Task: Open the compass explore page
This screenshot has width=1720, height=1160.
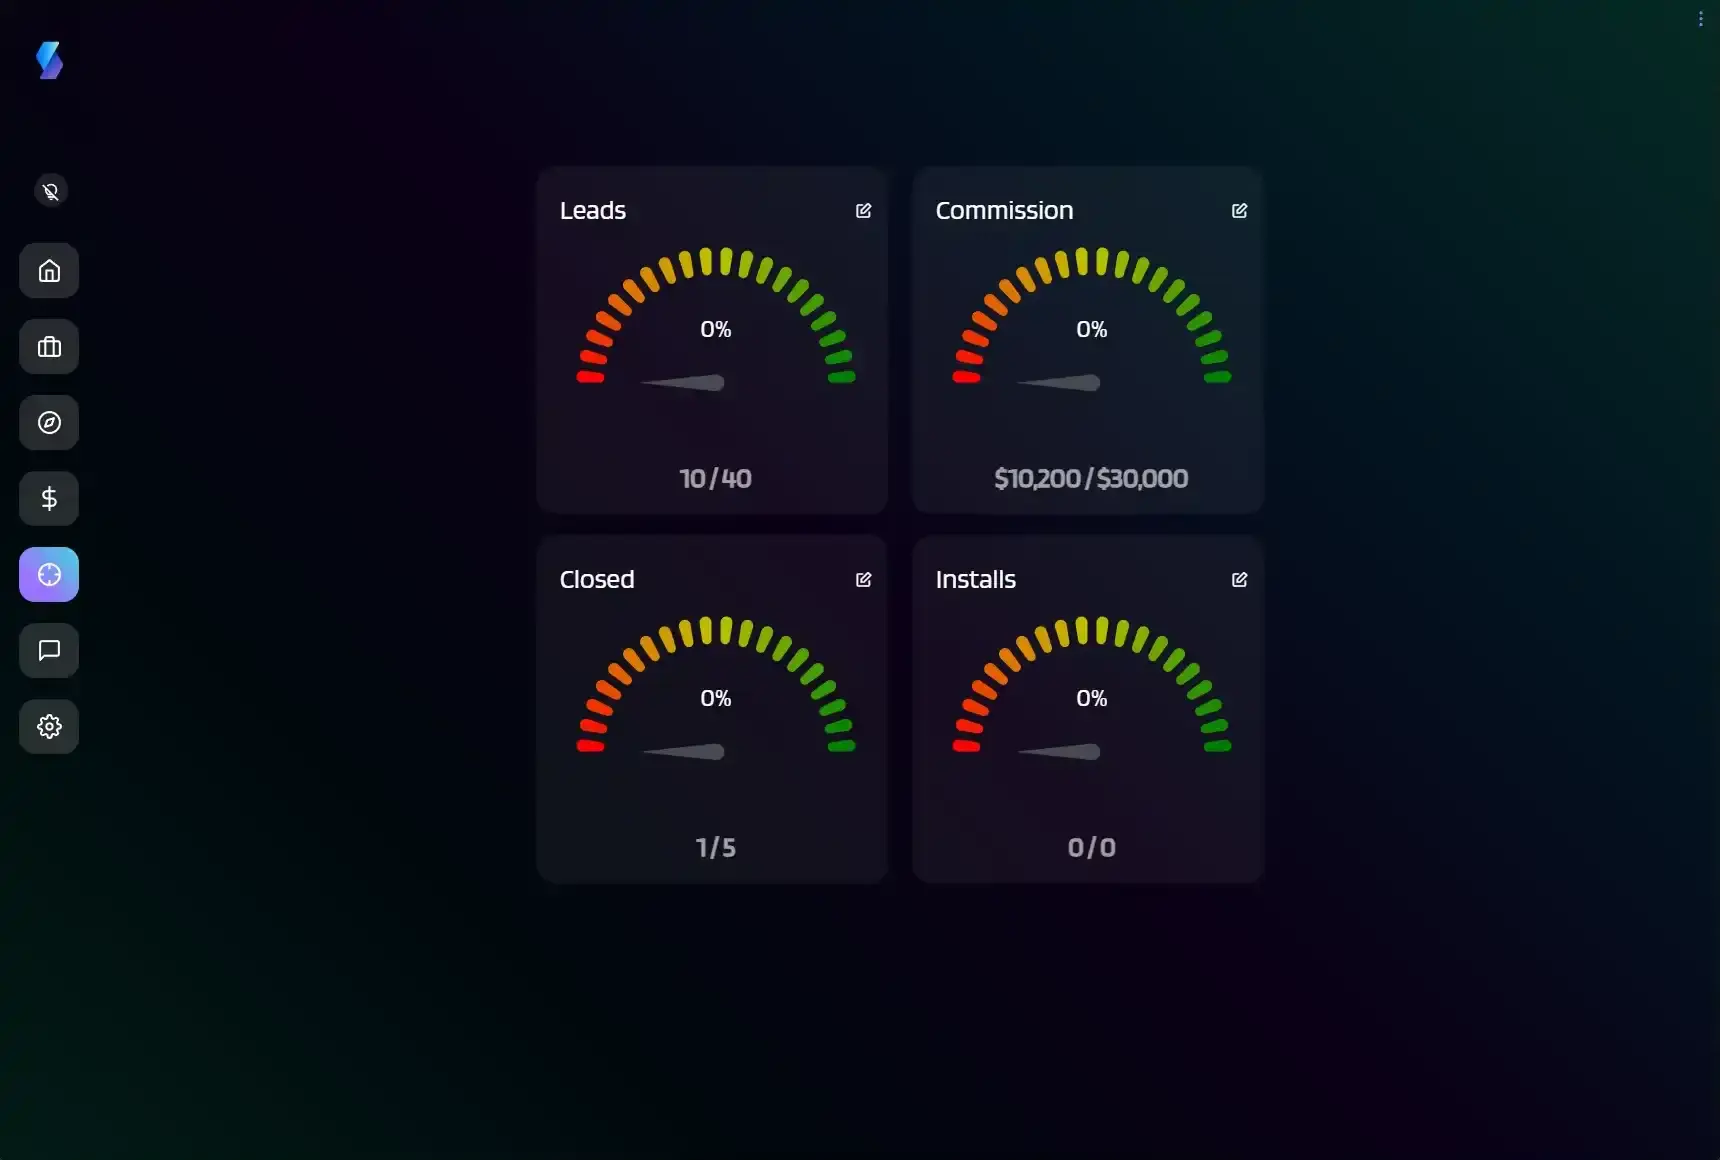Action: [49, 423]
